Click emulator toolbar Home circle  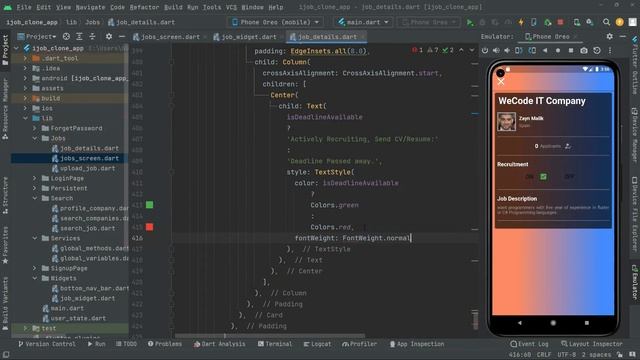[x=558, y=51]
